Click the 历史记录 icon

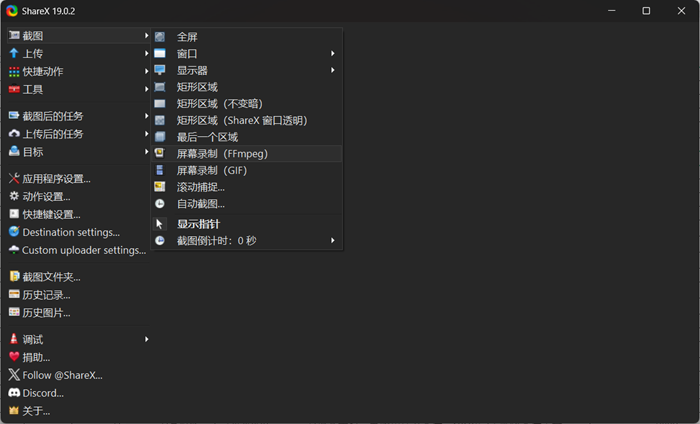pyautogui.click(x=14, y=295)
